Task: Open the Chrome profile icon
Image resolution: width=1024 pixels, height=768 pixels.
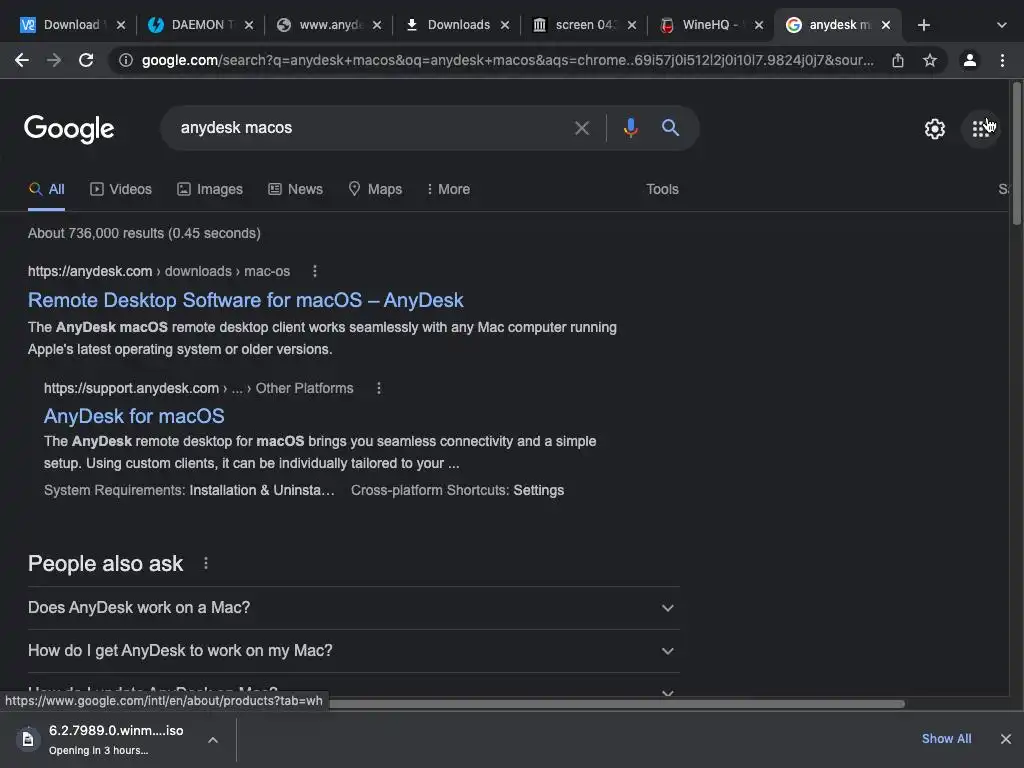Action: click(970, 61)
